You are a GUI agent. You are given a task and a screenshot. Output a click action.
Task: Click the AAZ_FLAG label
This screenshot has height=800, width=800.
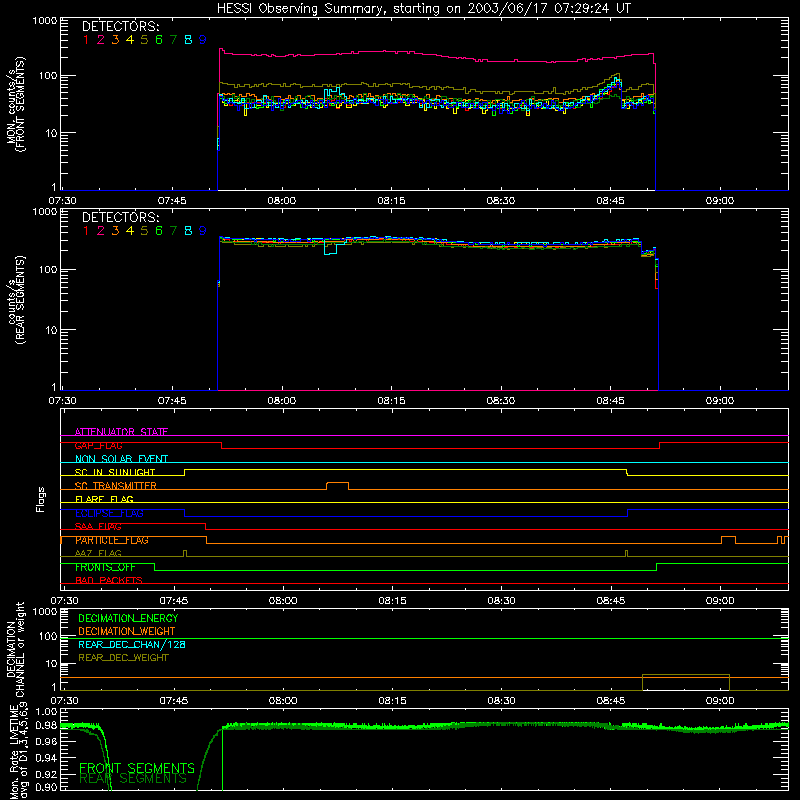click(98, 553)
